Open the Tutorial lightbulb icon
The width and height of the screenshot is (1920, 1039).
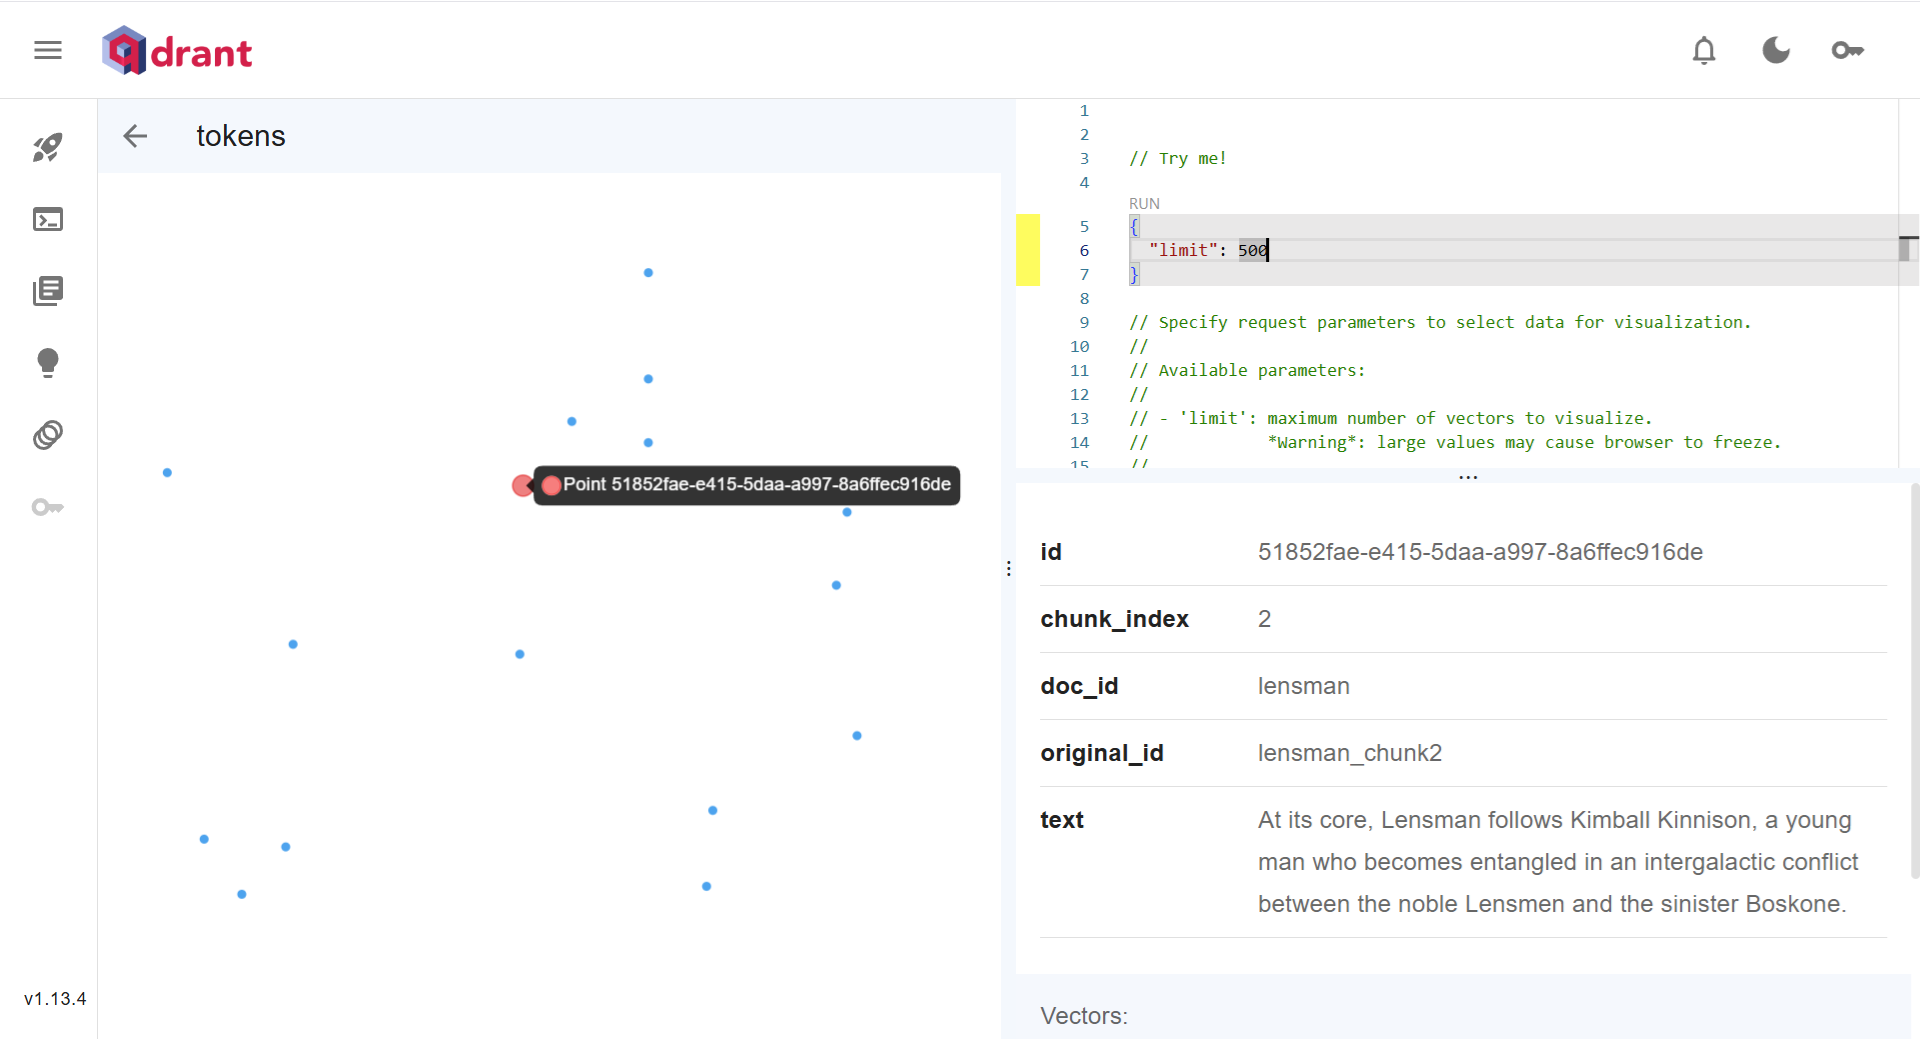(48, 362)
